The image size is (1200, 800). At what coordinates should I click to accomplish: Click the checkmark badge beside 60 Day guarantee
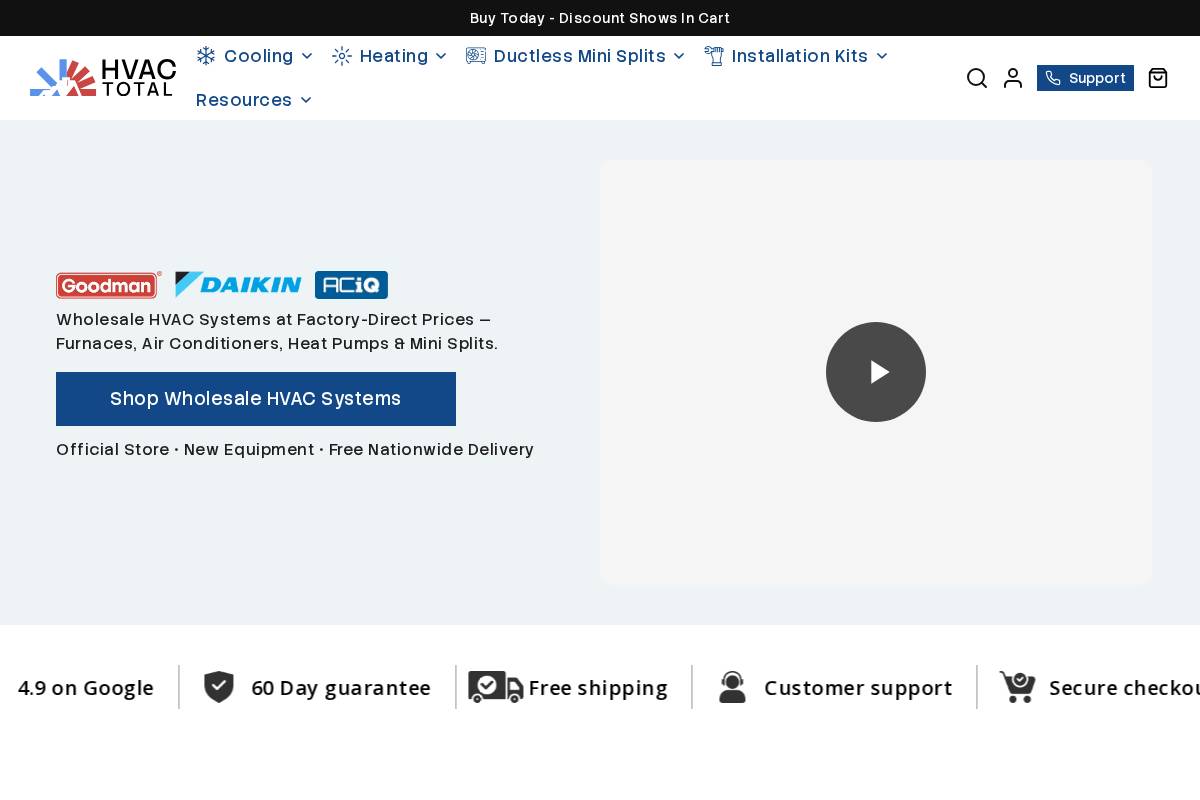click(x=218, y=687)
